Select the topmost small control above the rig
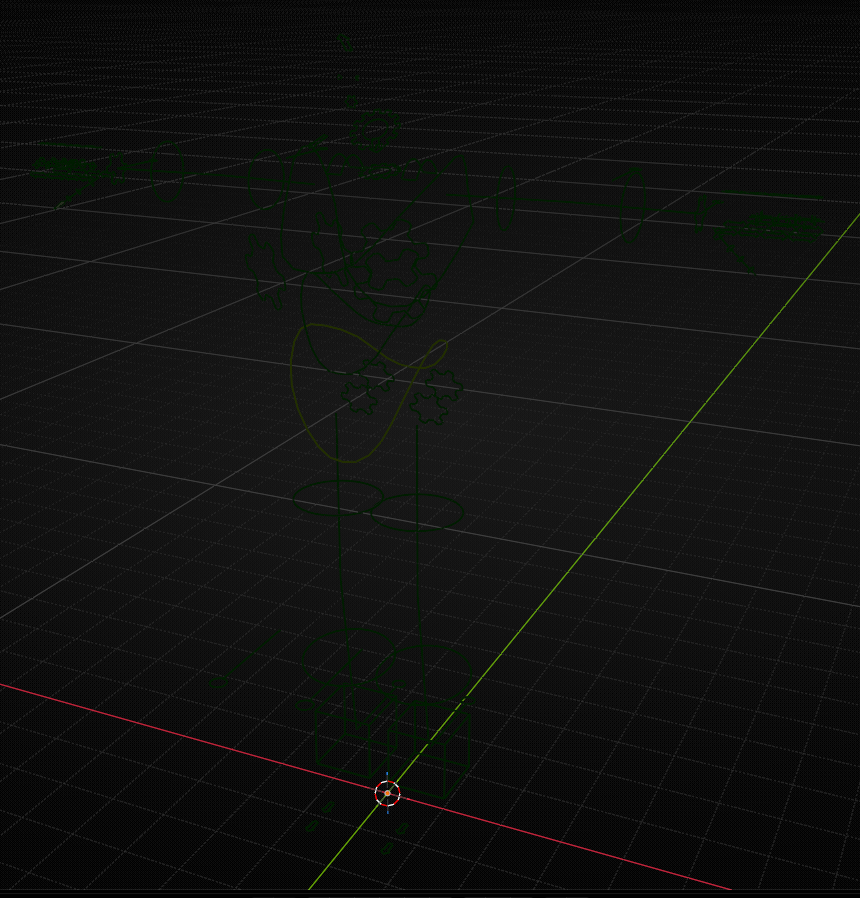Screen dimensions: 860x898 tap(344, 42)
